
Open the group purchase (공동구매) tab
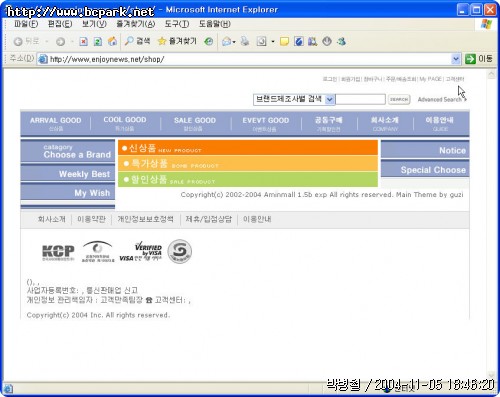pos(329,123)
